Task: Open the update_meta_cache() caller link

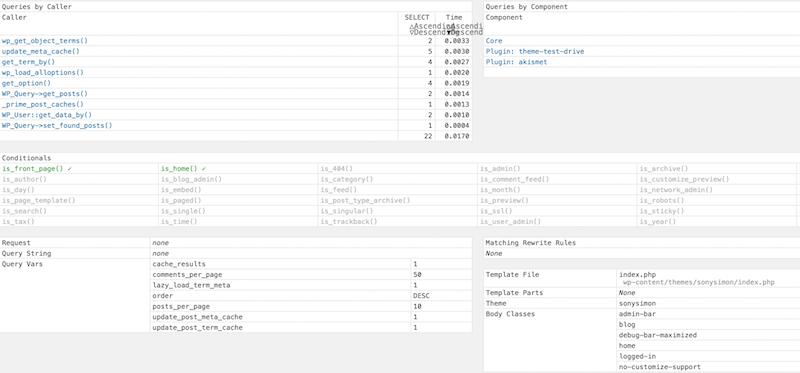Action: (41, 52)
